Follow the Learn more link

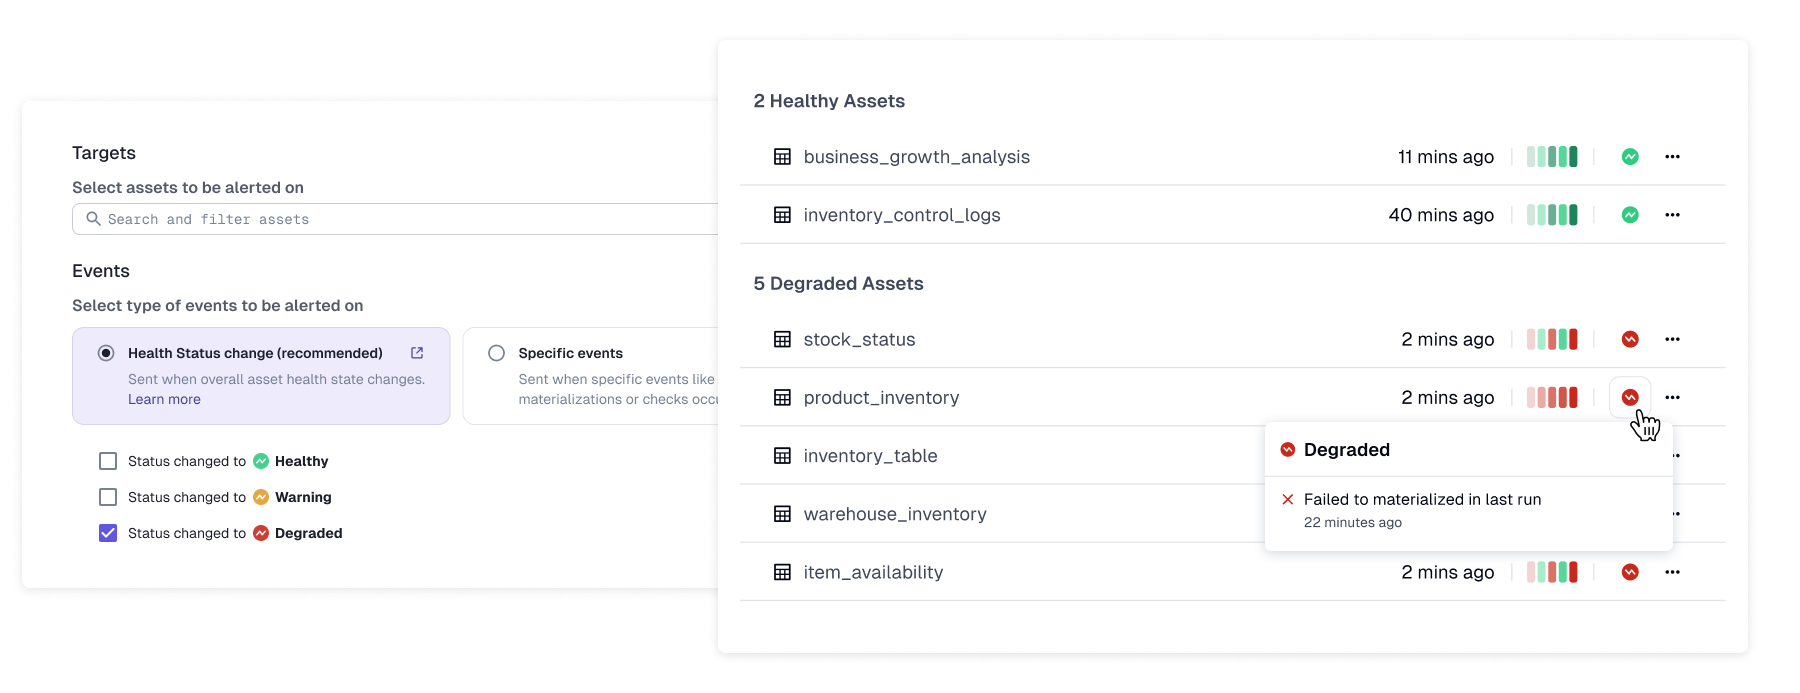click(x=164, y=399)
